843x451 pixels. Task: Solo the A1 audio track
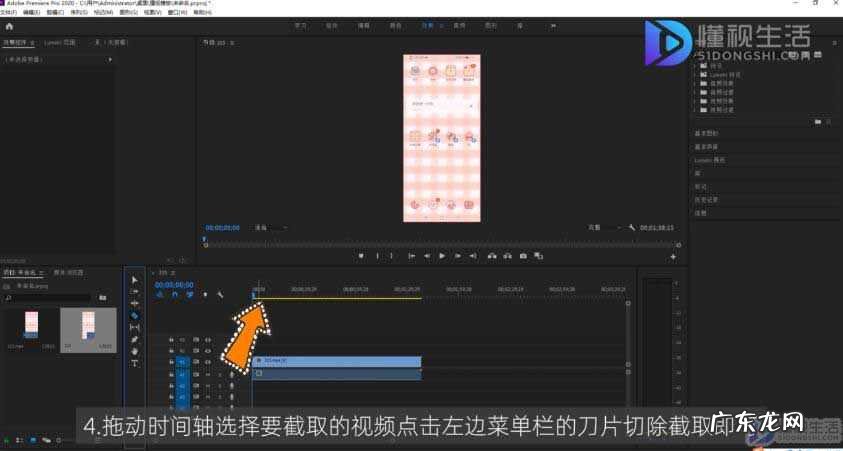tap(220, 374)
